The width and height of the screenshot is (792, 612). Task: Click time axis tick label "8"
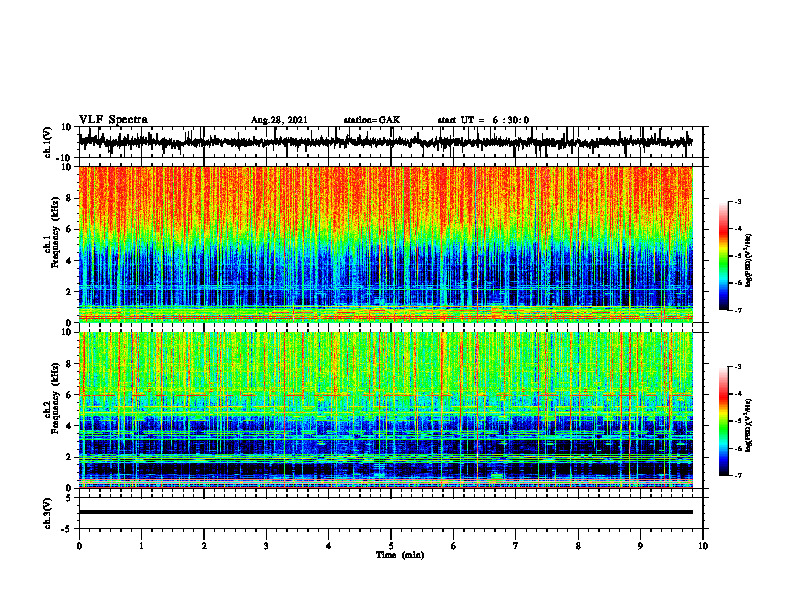[578, 546]
